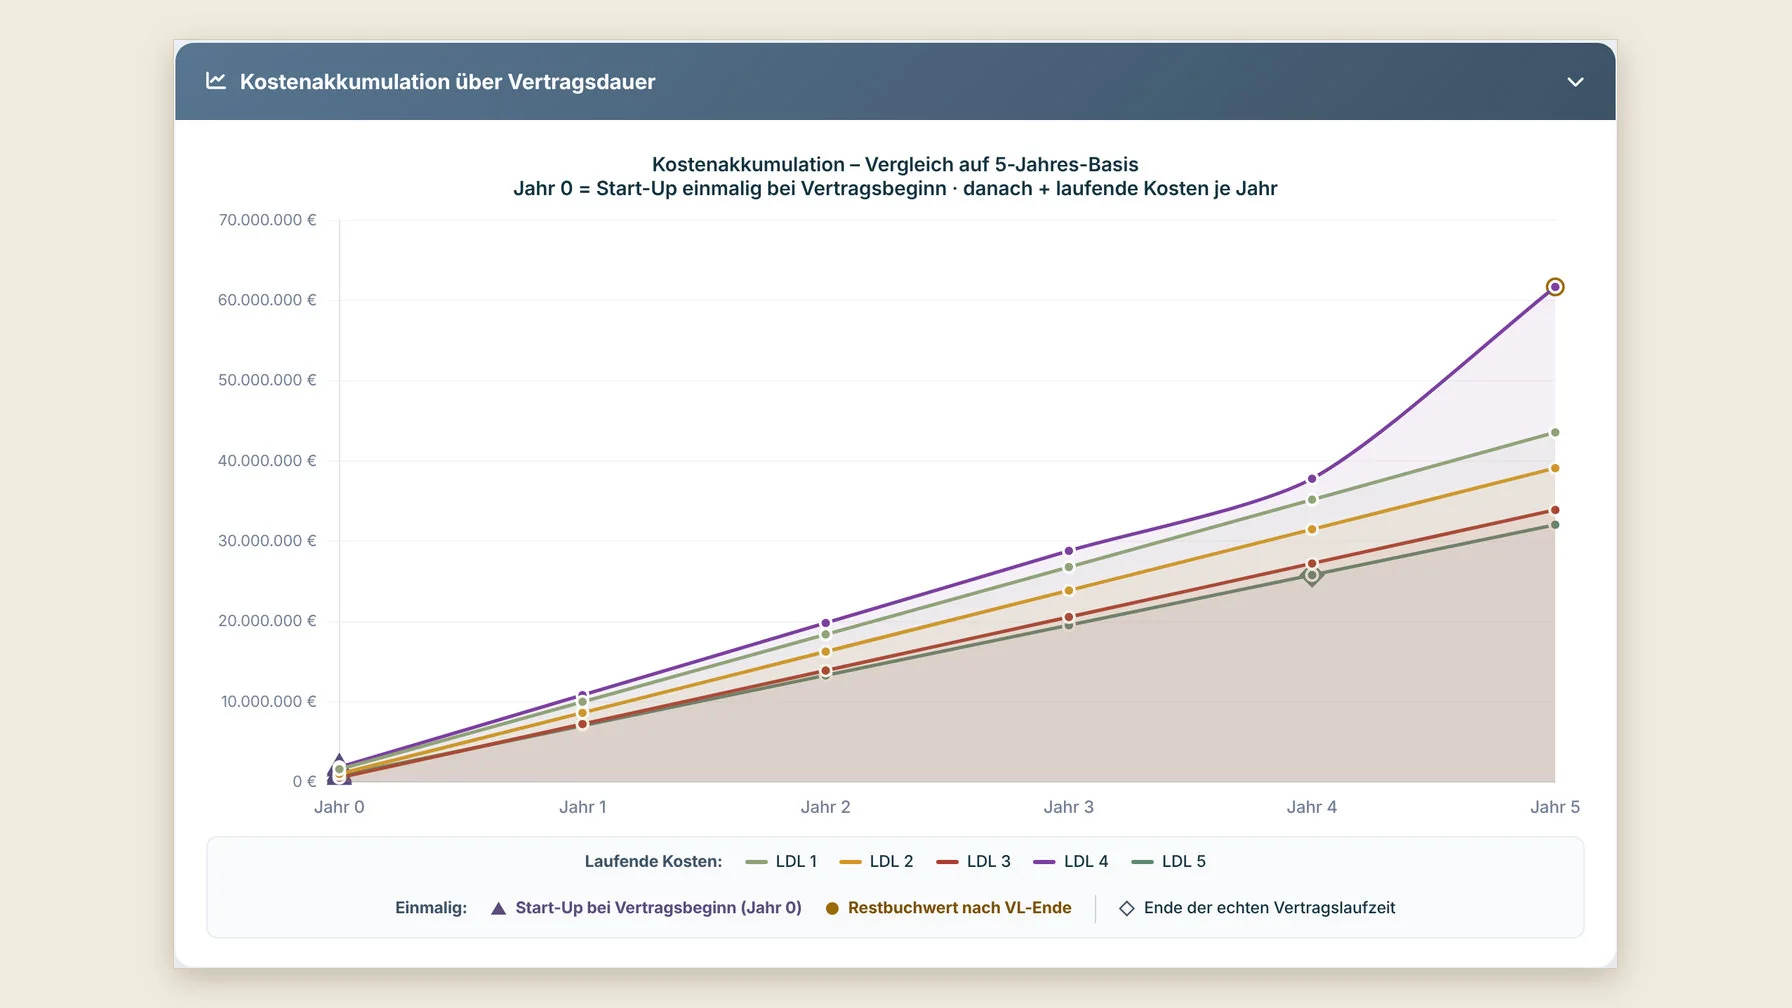Click the 30.000.000 € axis label
Screen dimensions: 1792x1008
coord(267,541)
